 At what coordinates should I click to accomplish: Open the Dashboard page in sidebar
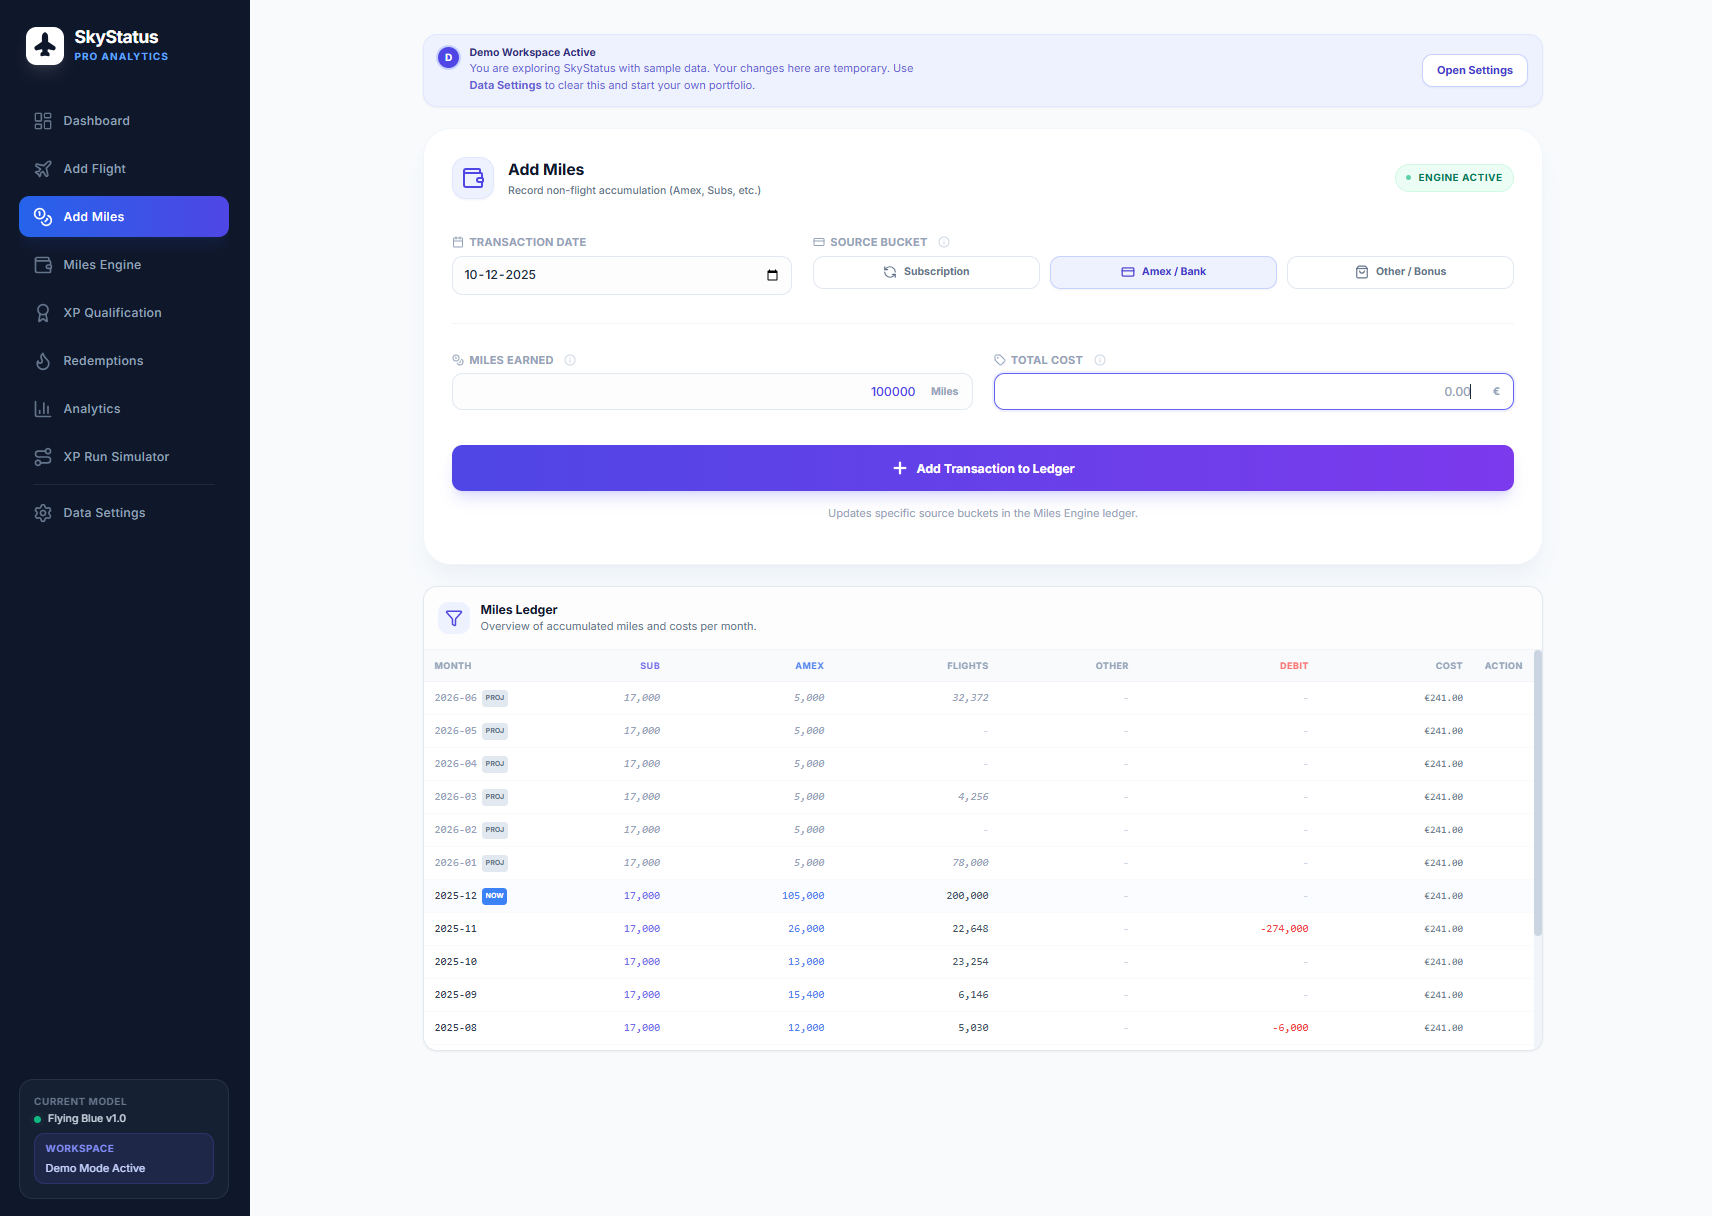tap(97, 121)
